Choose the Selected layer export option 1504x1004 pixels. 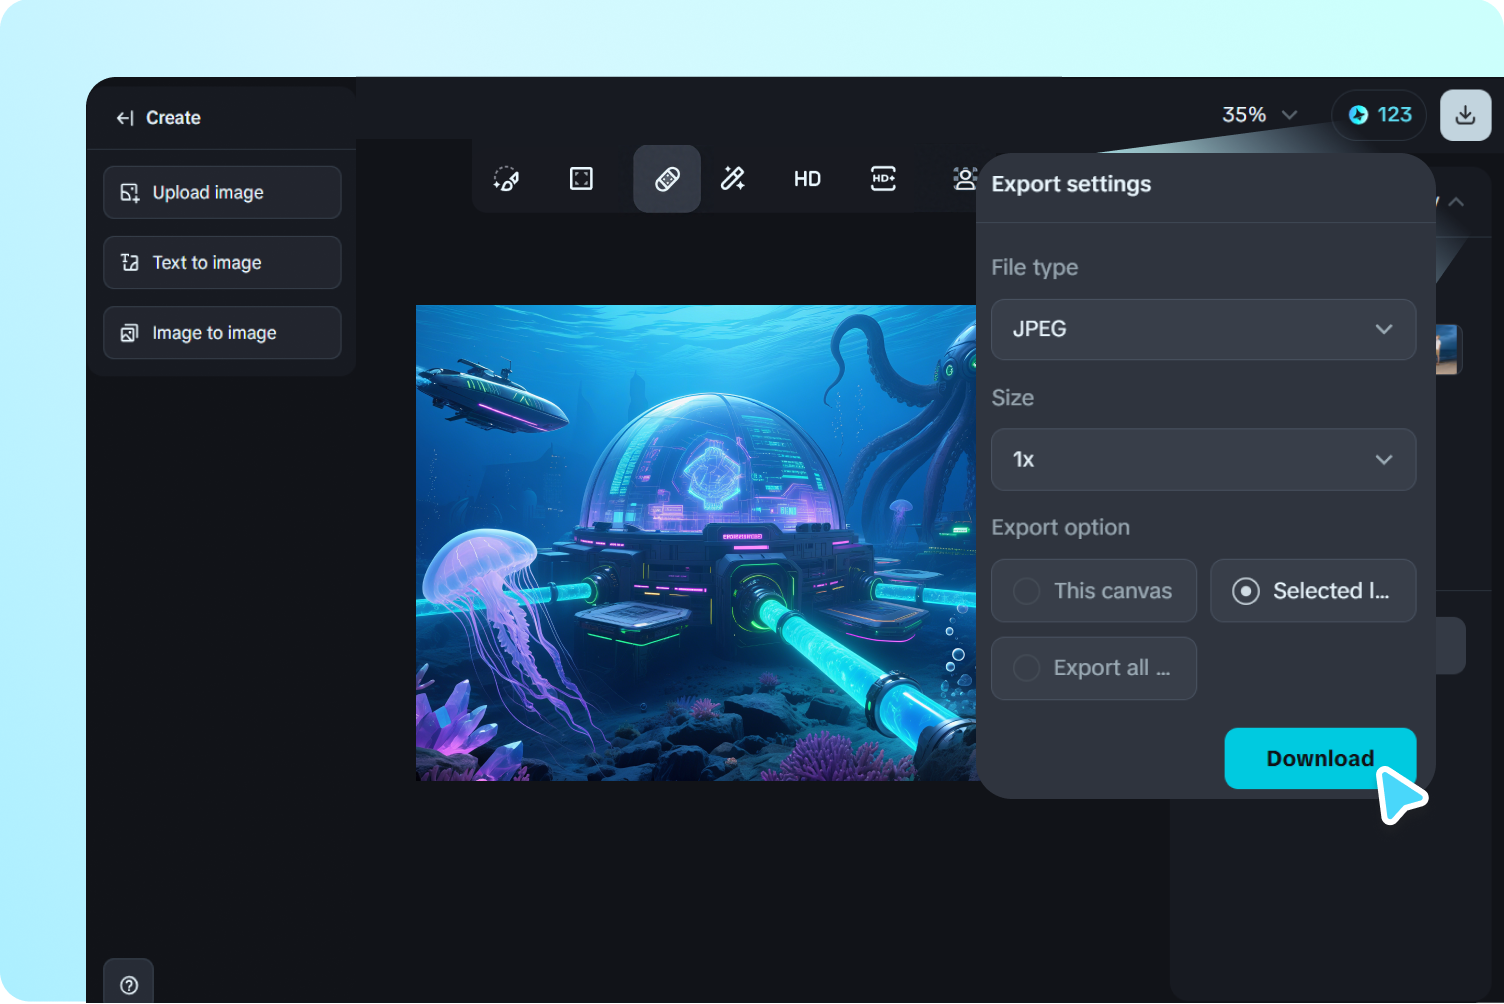[x=1313, y=591]
